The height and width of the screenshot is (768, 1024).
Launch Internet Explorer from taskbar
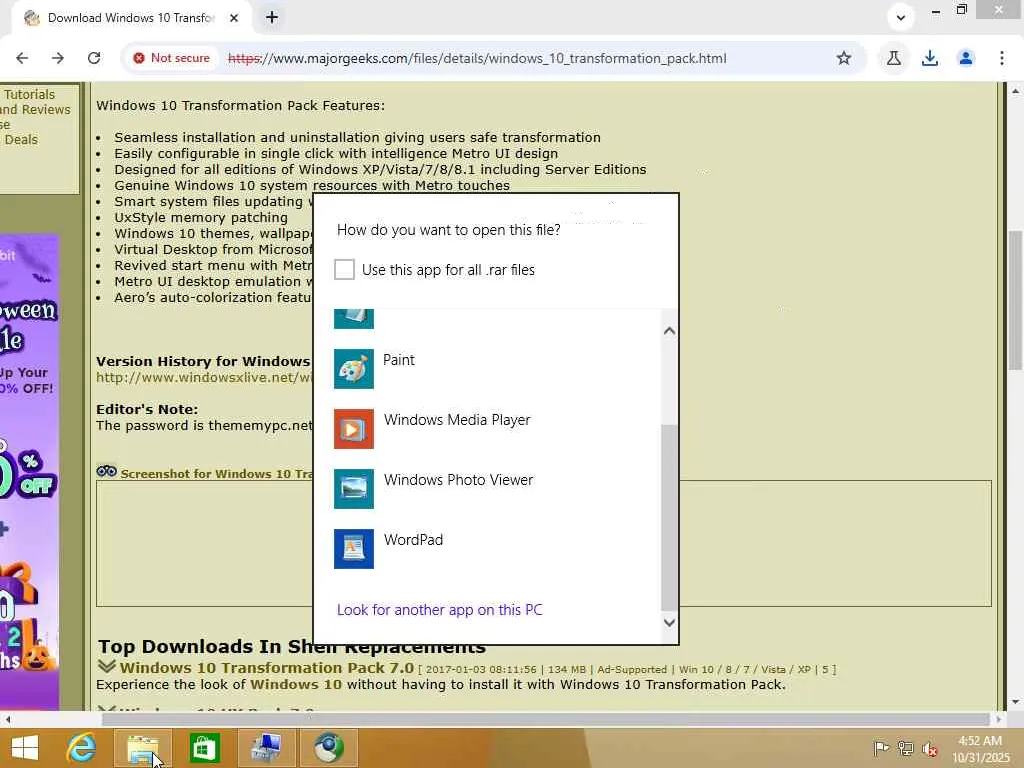(82, 748)
